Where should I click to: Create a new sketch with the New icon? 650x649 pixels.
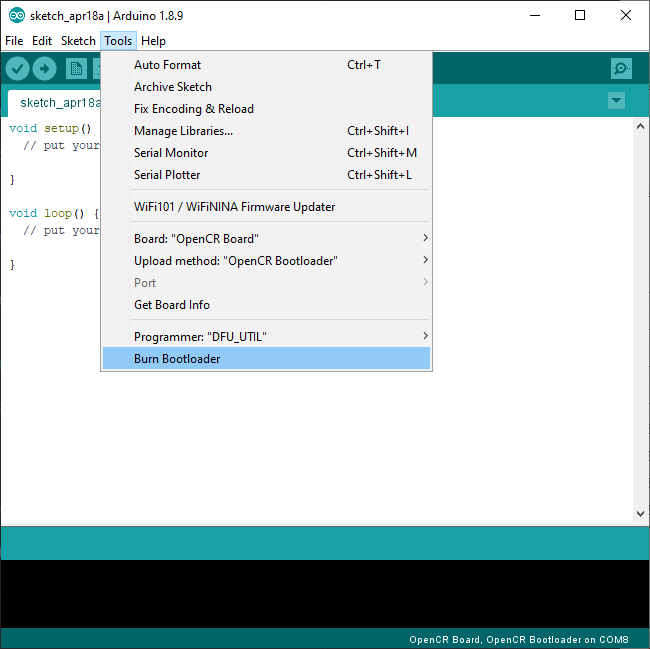(76, 68)
